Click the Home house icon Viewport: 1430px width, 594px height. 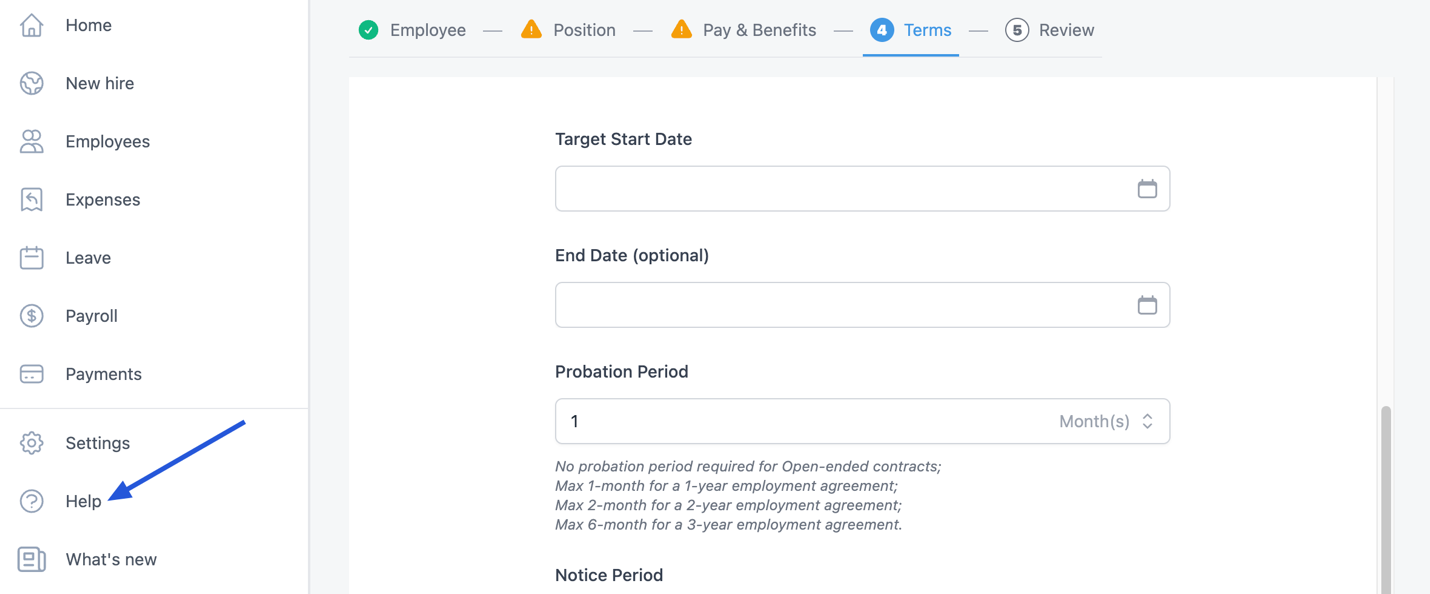click(32, 25)
